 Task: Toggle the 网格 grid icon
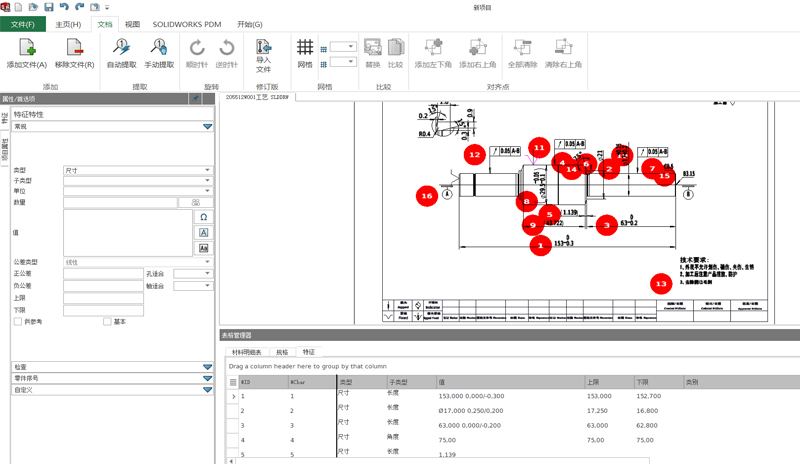(305, 47)
